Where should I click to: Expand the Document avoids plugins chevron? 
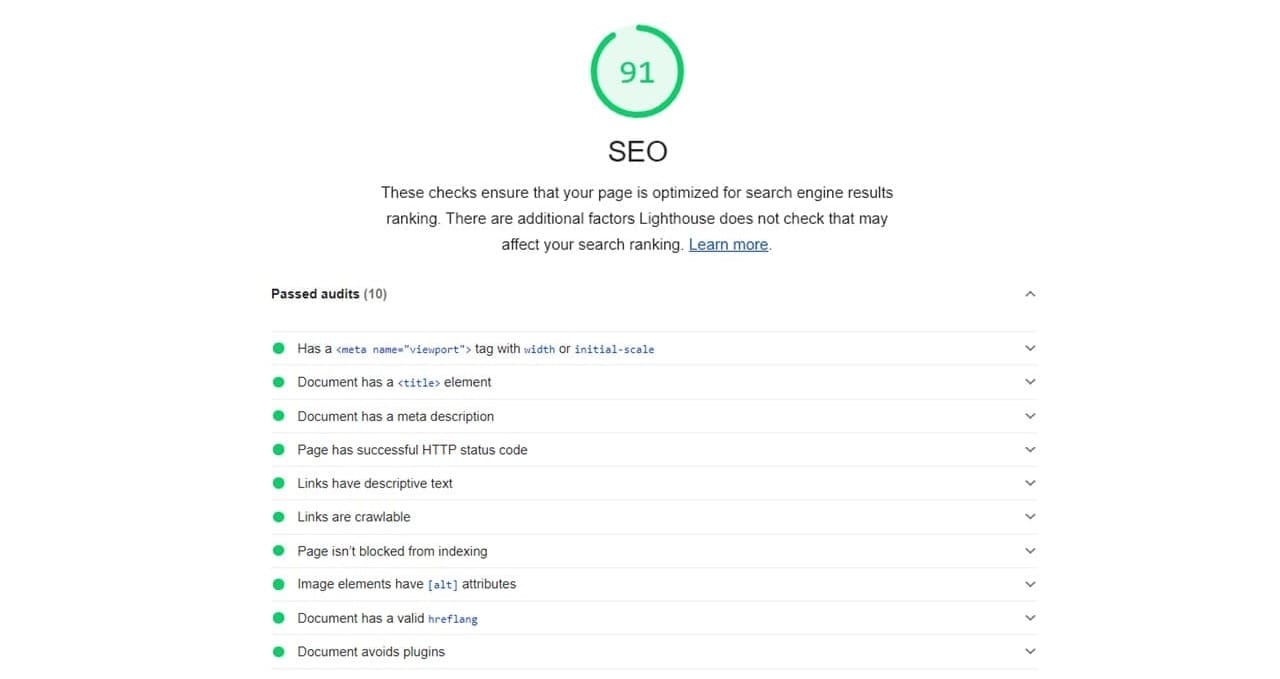[1030, 652]
